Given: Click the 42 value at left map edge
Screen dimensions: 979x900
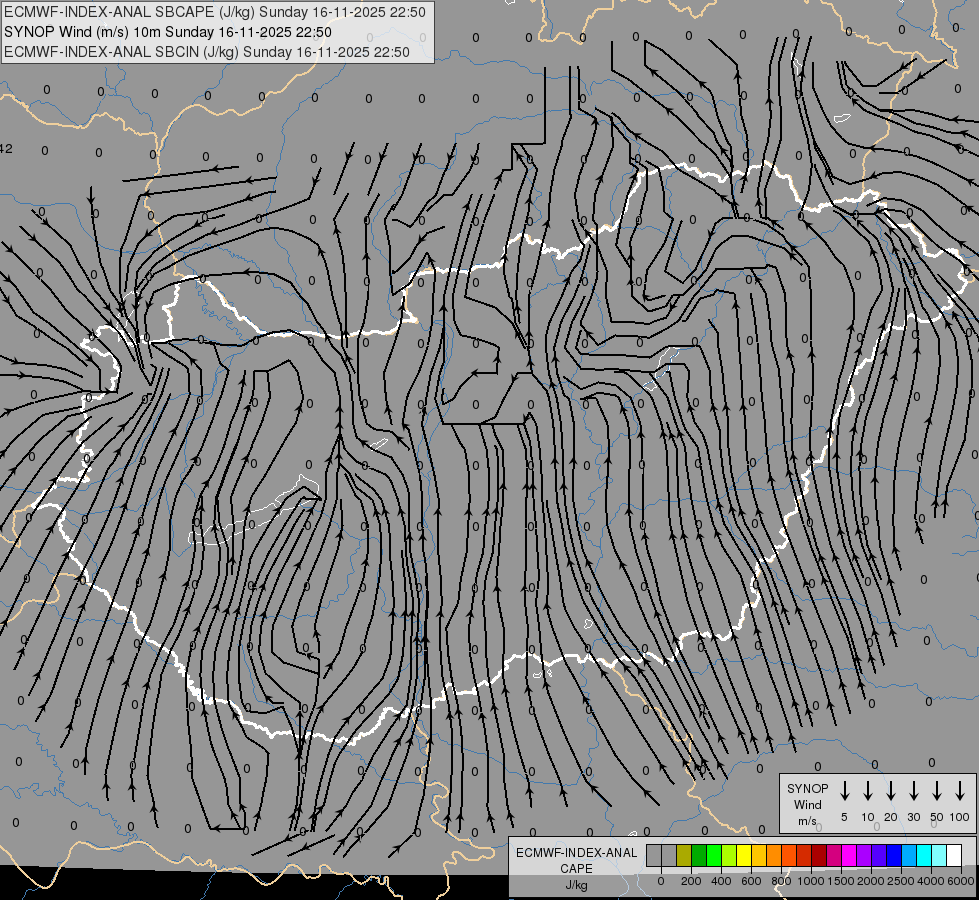Looking at the screenshot, I should pos(6,149).
